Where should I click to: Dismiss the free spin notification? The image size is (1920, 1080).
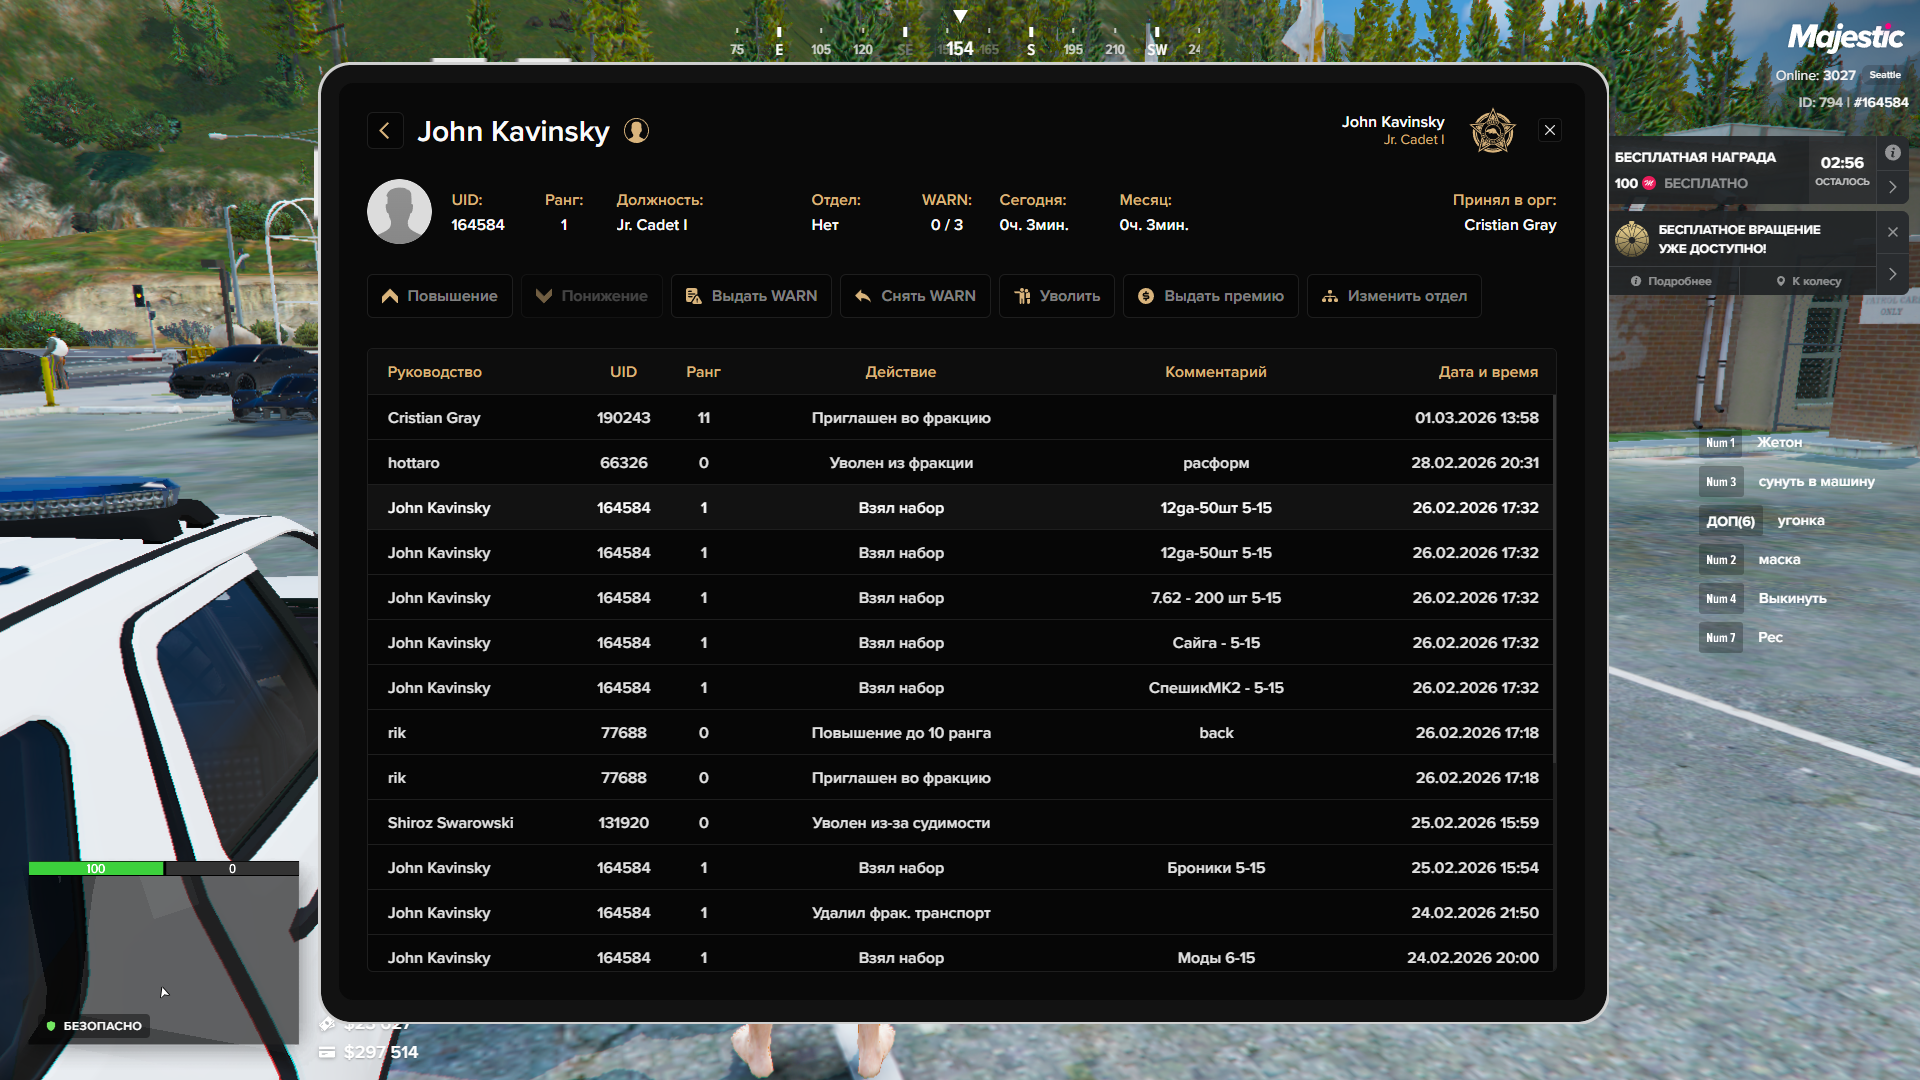(1892, 232)
